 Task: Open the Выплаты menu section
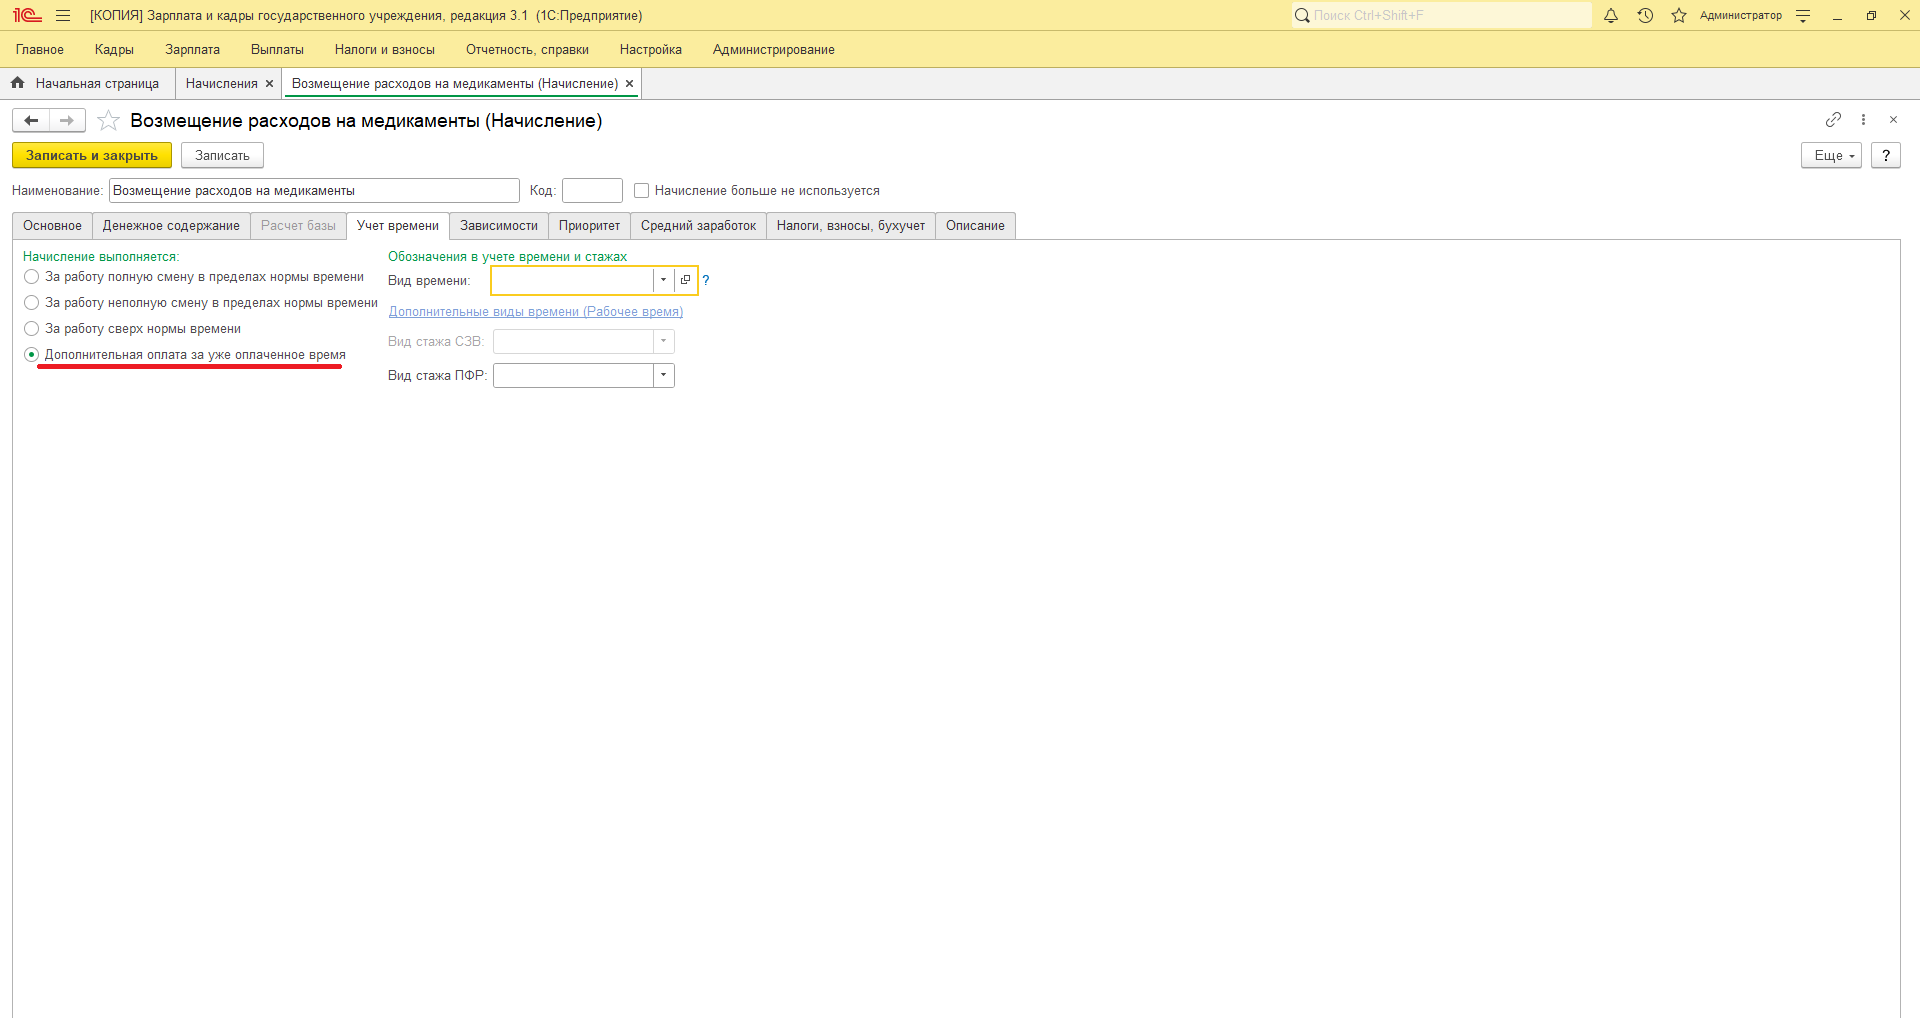coord(277,50)
